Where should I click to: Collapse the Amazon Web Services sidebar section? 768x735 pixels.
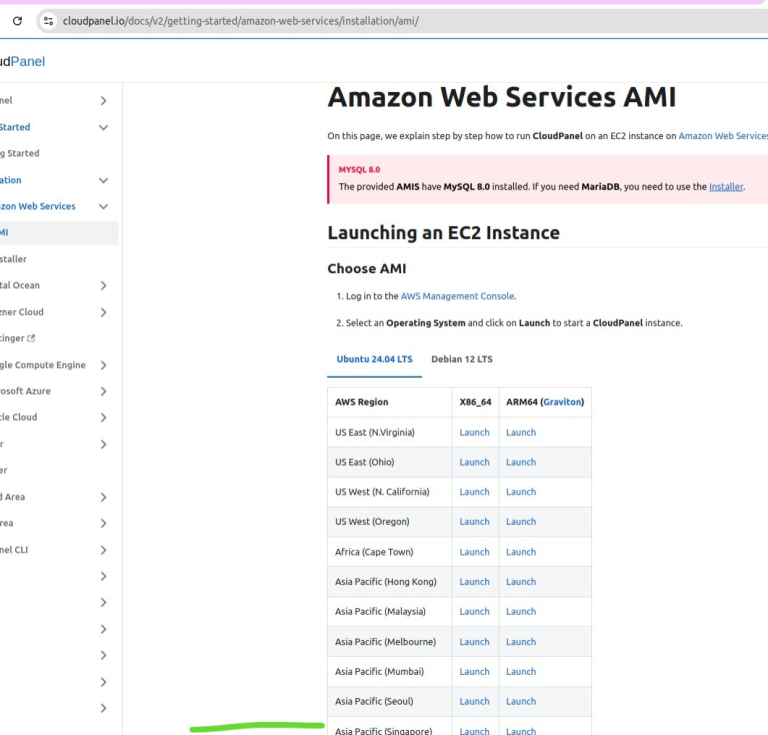click(103, 206)
